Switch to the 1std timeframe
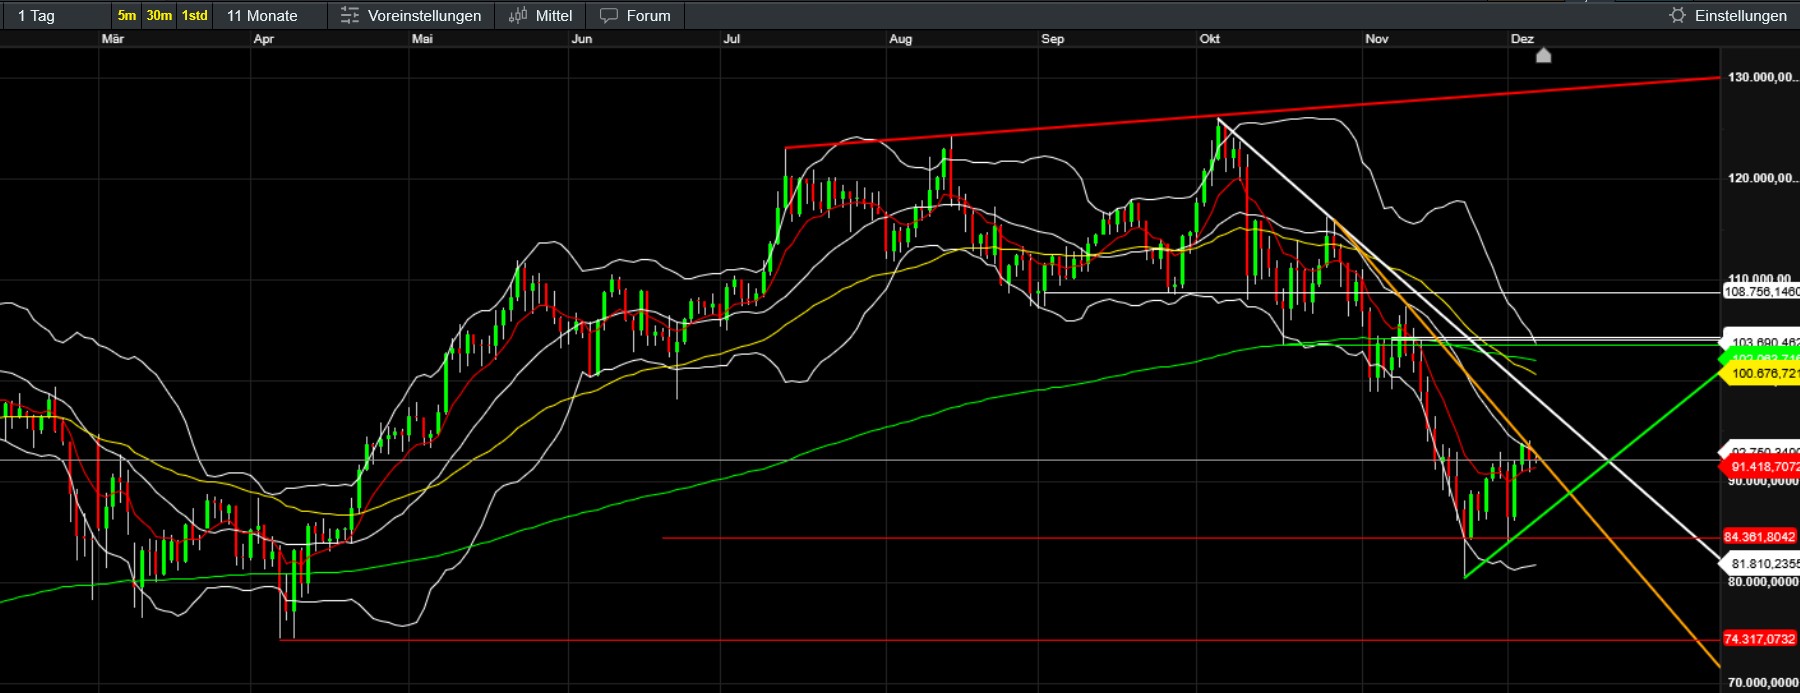The width and height of the screenshot is (1800, 693). point(194,15)
